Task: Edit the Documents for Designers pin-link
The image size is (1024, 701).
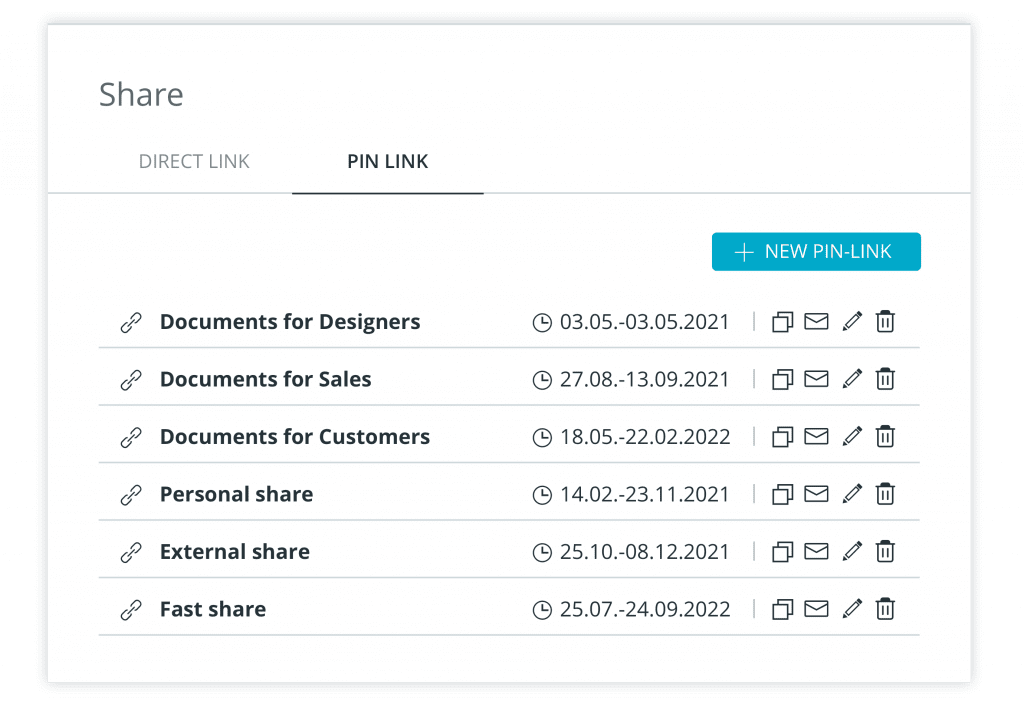Action: click(852, 321)
